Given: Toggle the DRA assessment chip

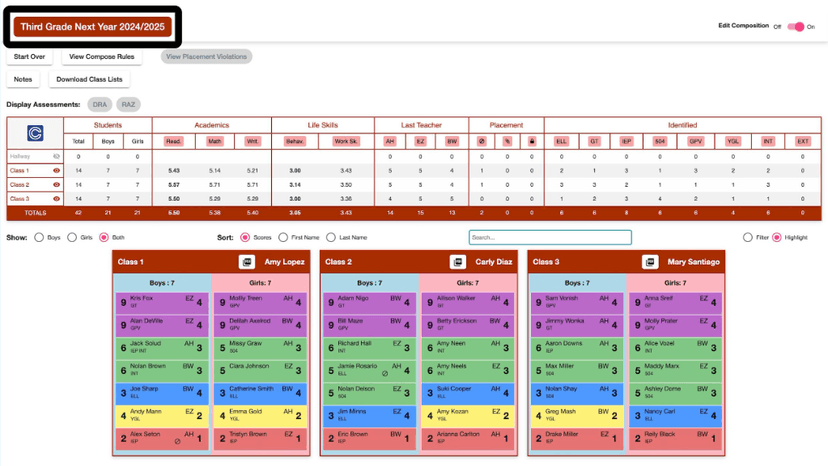Looking at the screenshot, I should click(x=100, y=105).
